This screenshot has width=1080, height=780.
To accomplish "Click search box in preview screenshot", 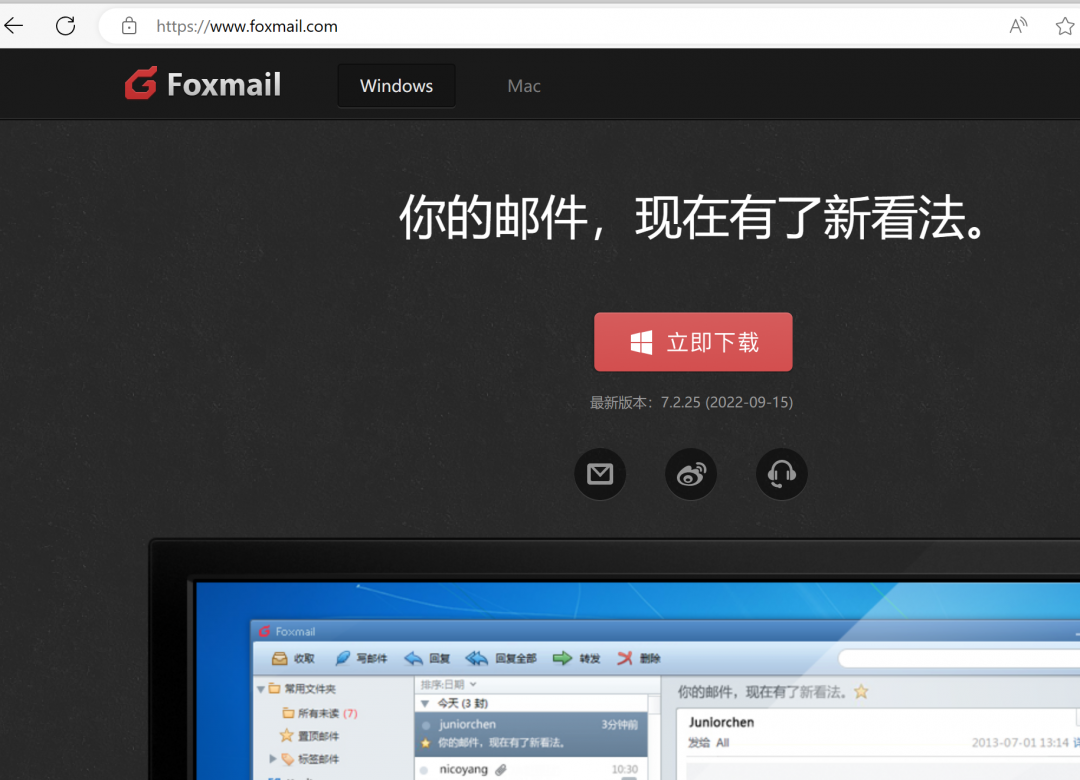I will [x=959, y=659].
